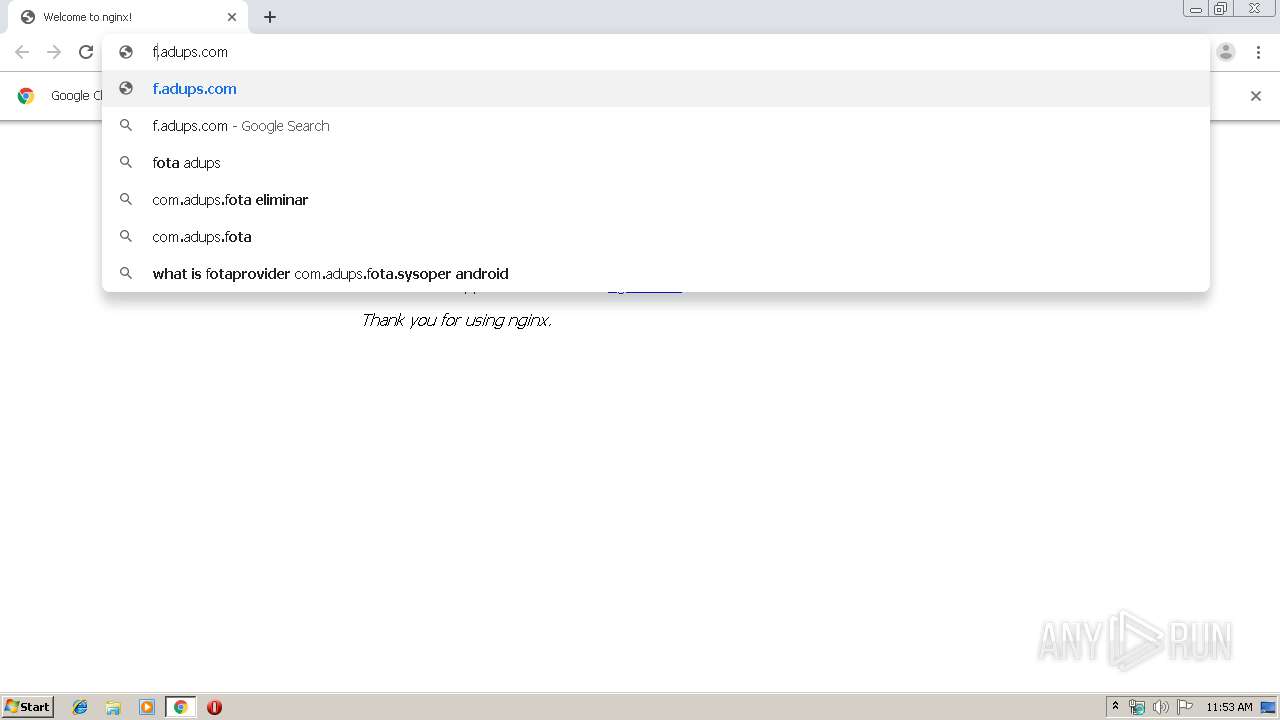The width and height of the screenshot is (1280, 720).
Task: Click the Show Desktop button
Action: [1269, 707]
